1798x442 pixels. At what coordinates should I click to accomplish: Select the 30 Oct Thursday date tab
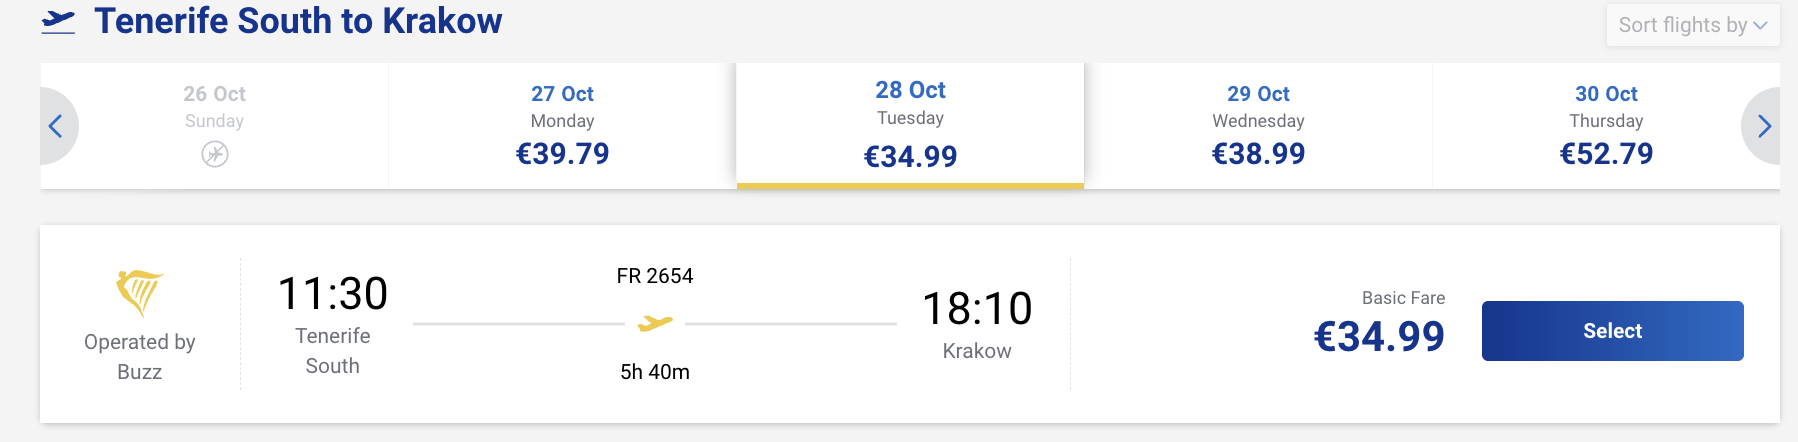1606,126
